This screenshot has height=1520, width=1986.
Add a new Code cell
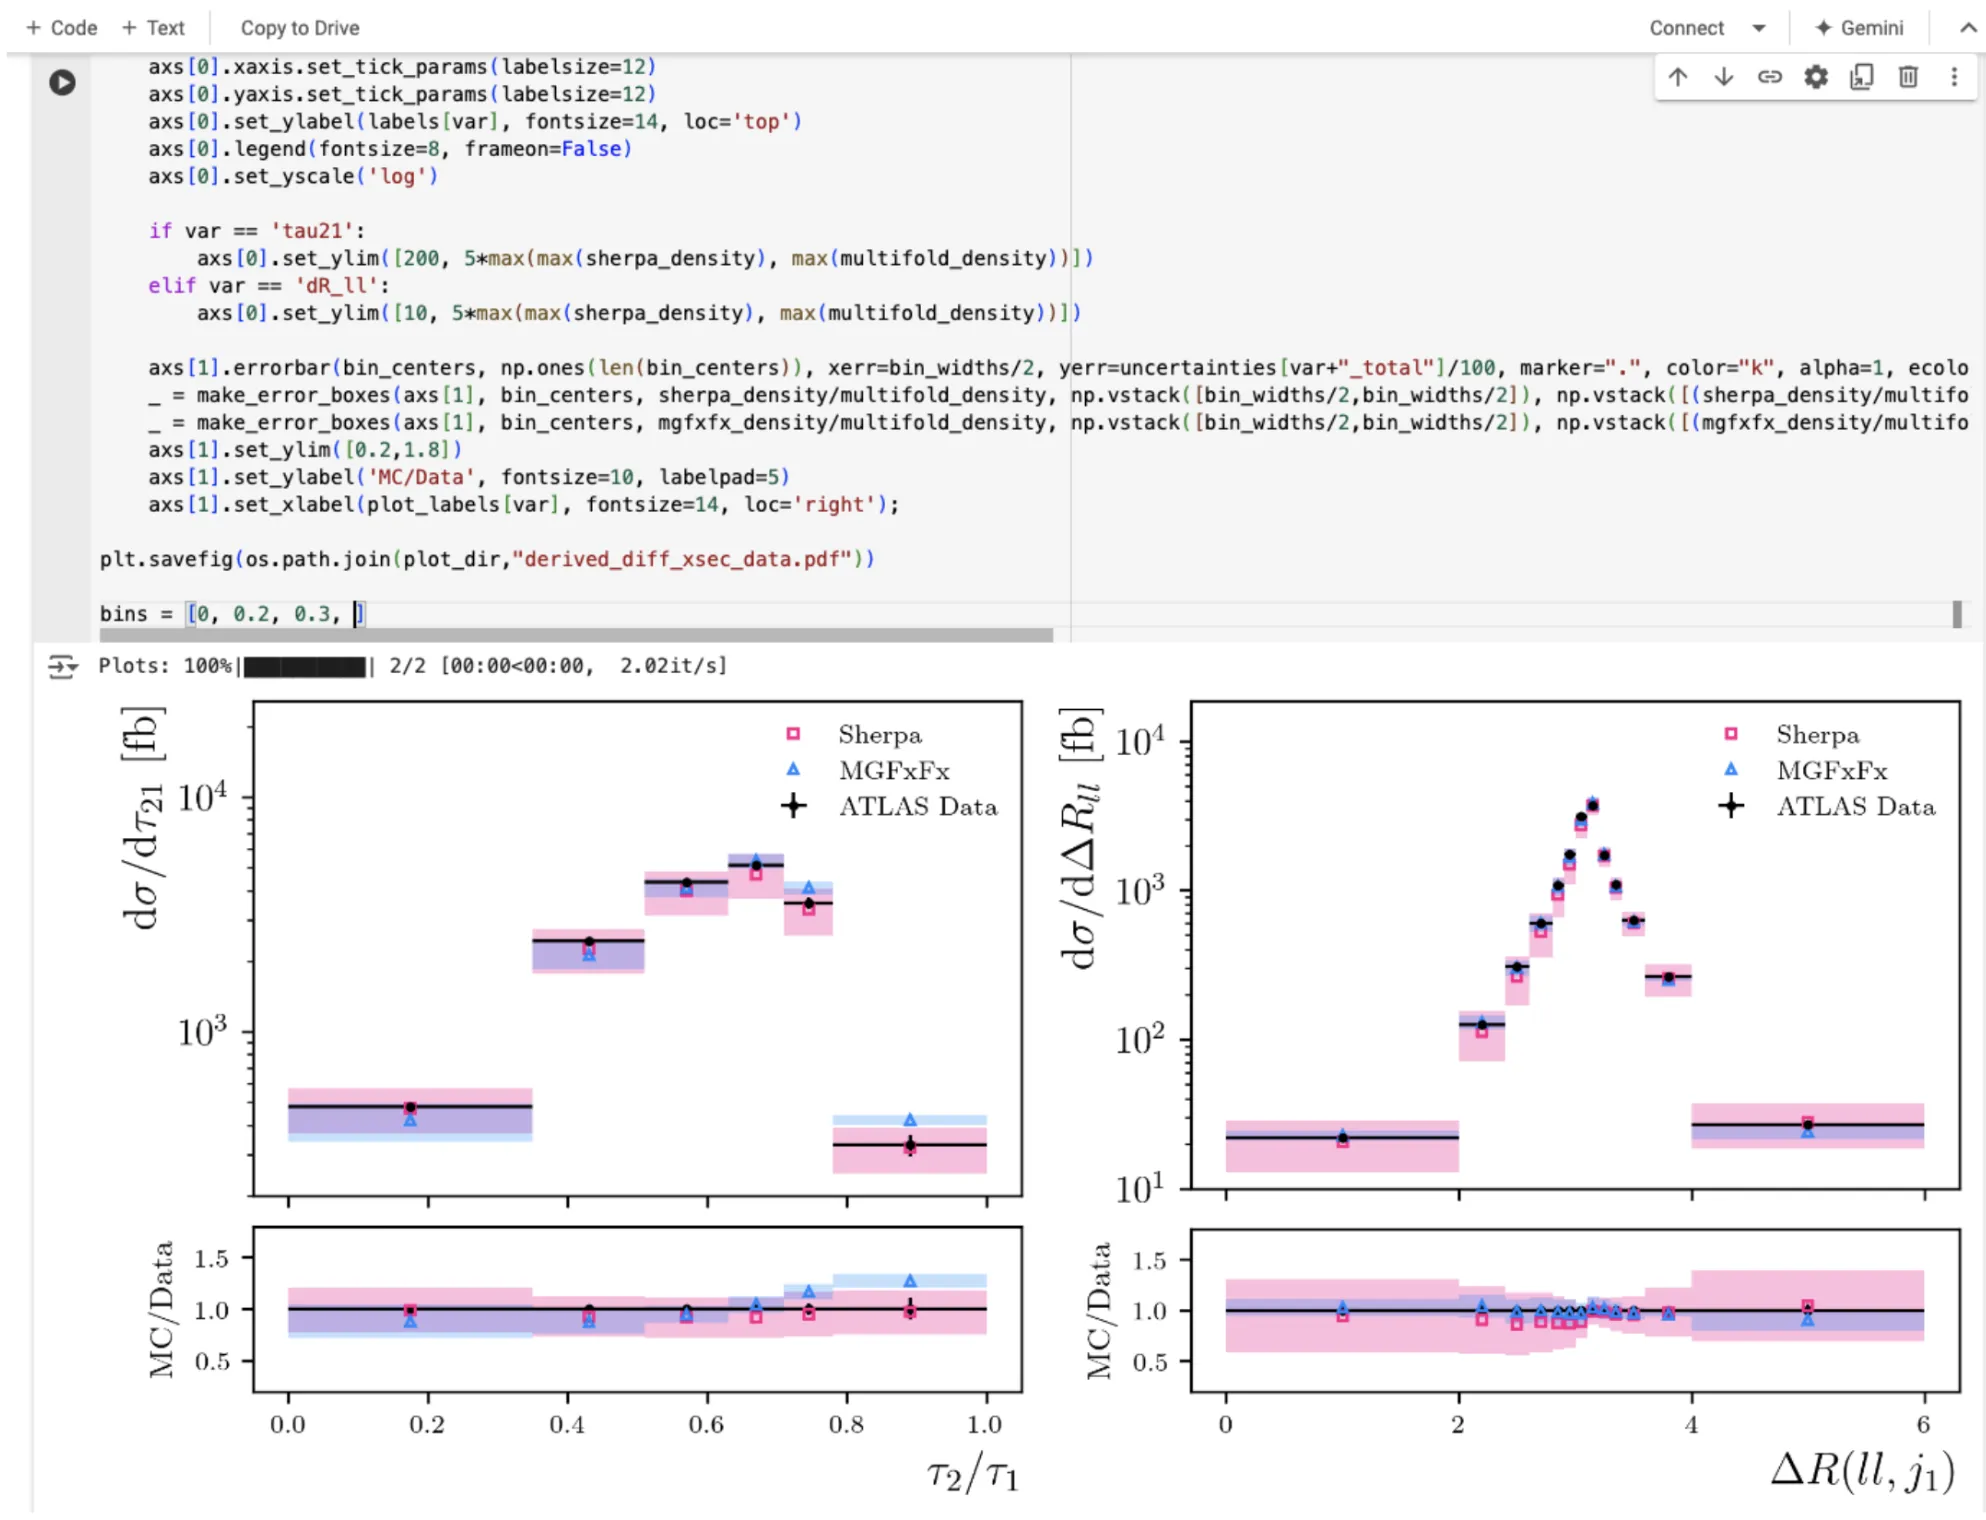click(62, 28)
